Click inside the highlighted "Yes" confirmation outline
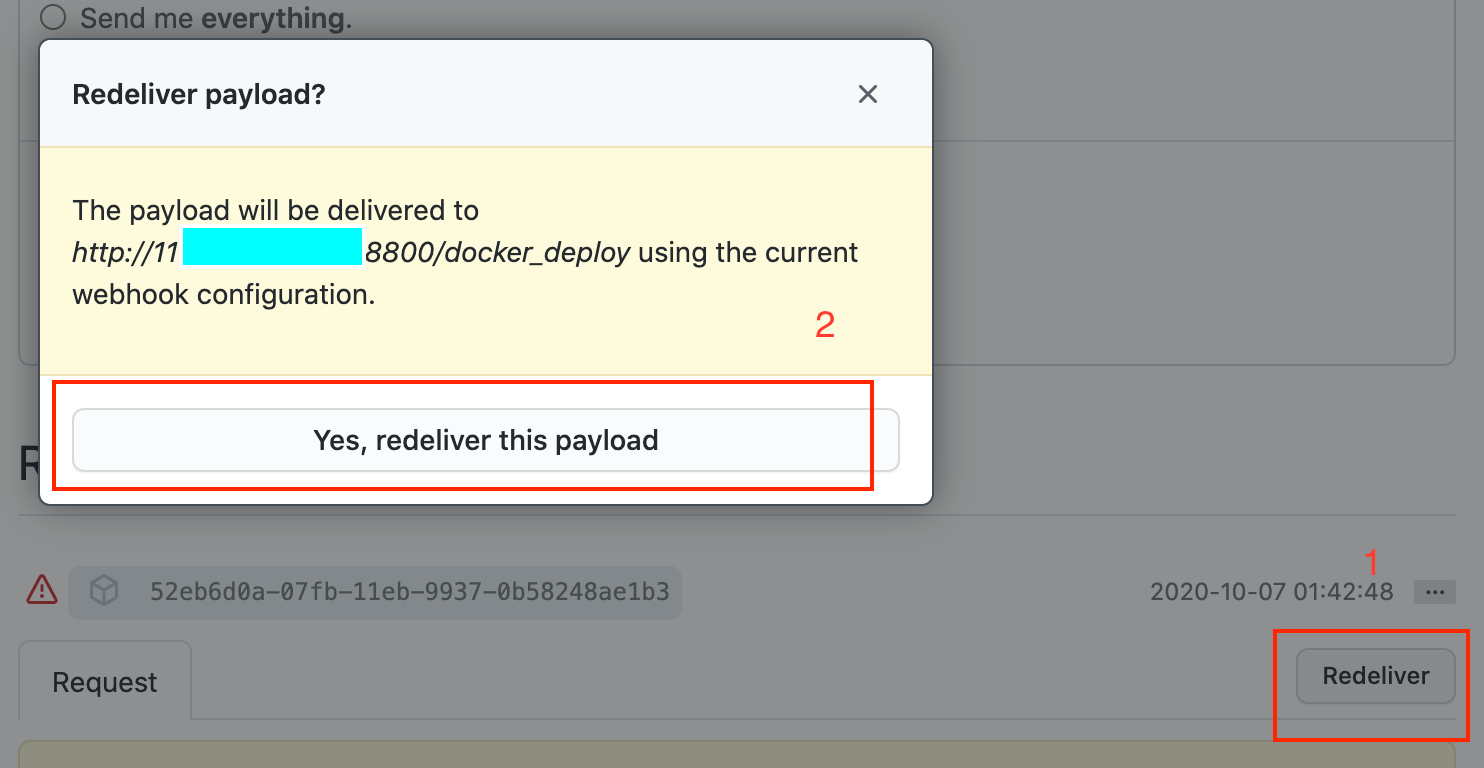1484x768 pixels. [x=485, y=440]
